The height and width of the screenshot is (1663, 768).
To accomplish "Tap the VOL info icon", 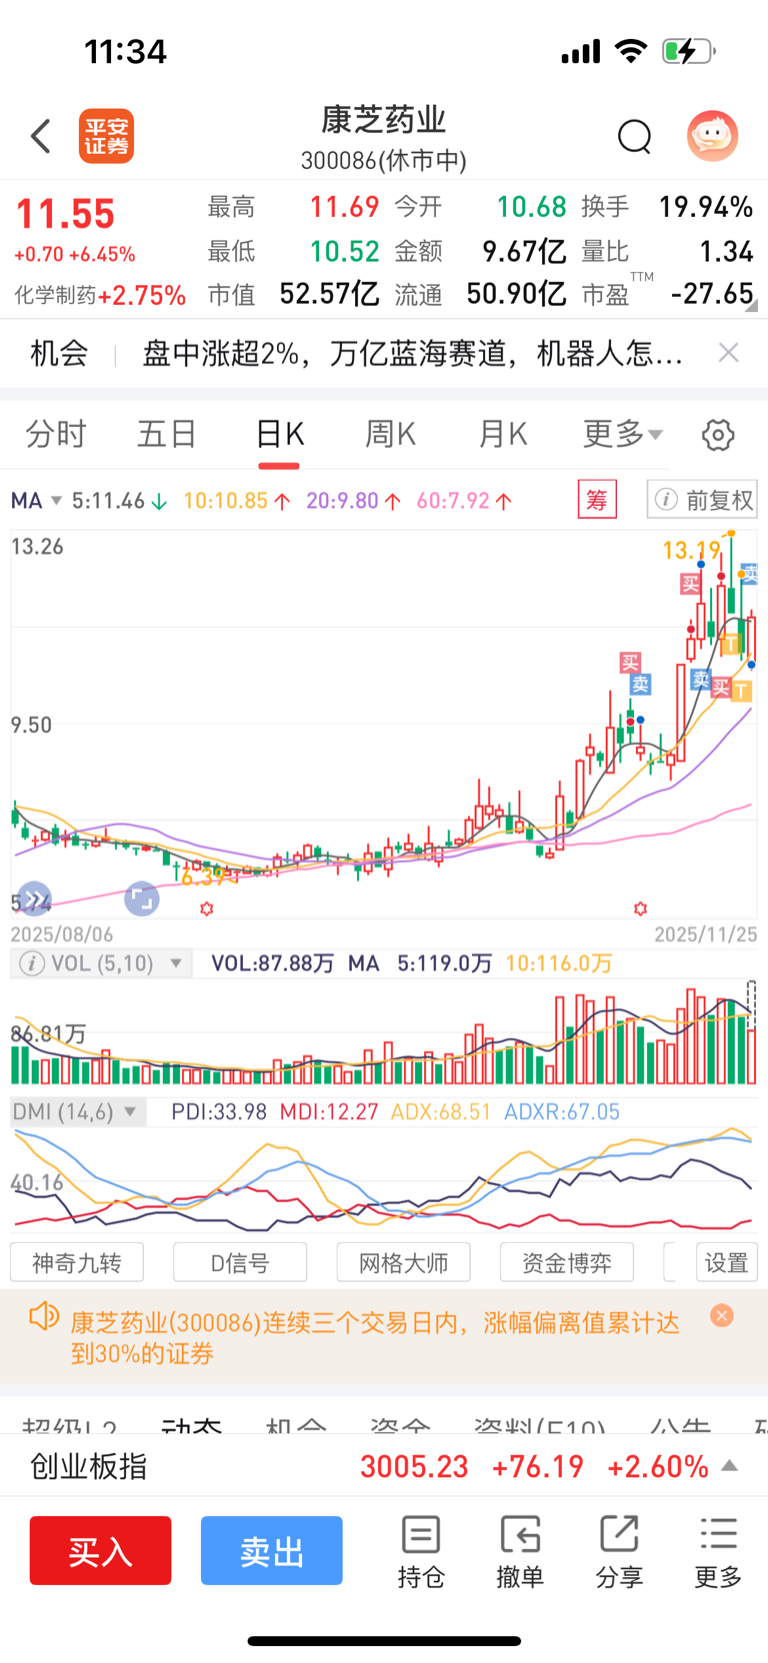I will (x=31, y=963).
